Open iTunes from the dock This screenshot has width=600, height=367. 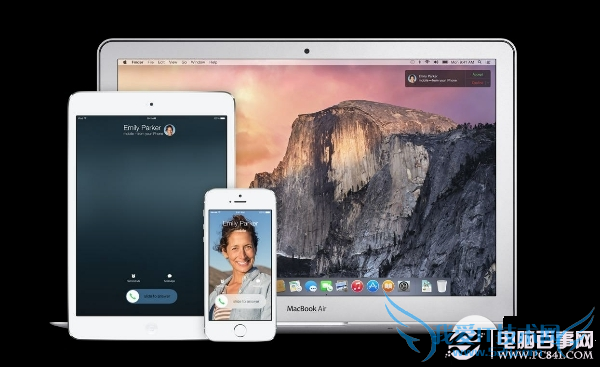point(357,286)
